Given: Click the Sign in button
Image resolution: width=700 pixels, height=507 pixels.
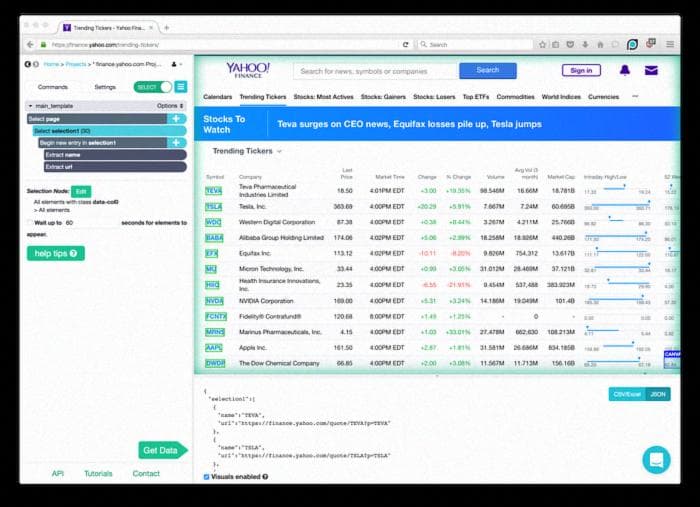Looking at the screenshot, I should tap(581, 71).
